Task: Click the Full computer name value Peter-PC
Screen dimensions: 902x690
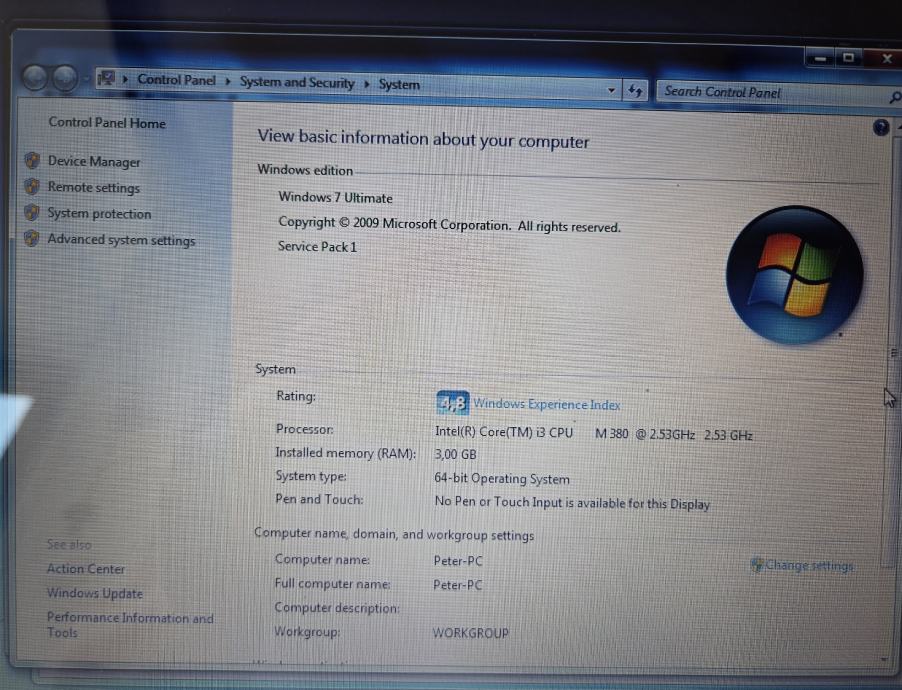Action: (457, 585)
